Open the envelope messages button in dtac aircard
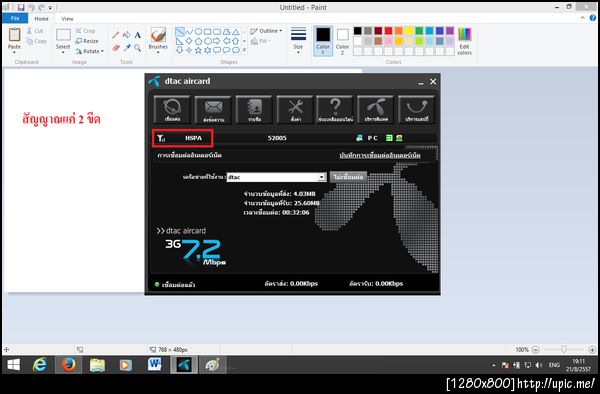 [213, 110]
